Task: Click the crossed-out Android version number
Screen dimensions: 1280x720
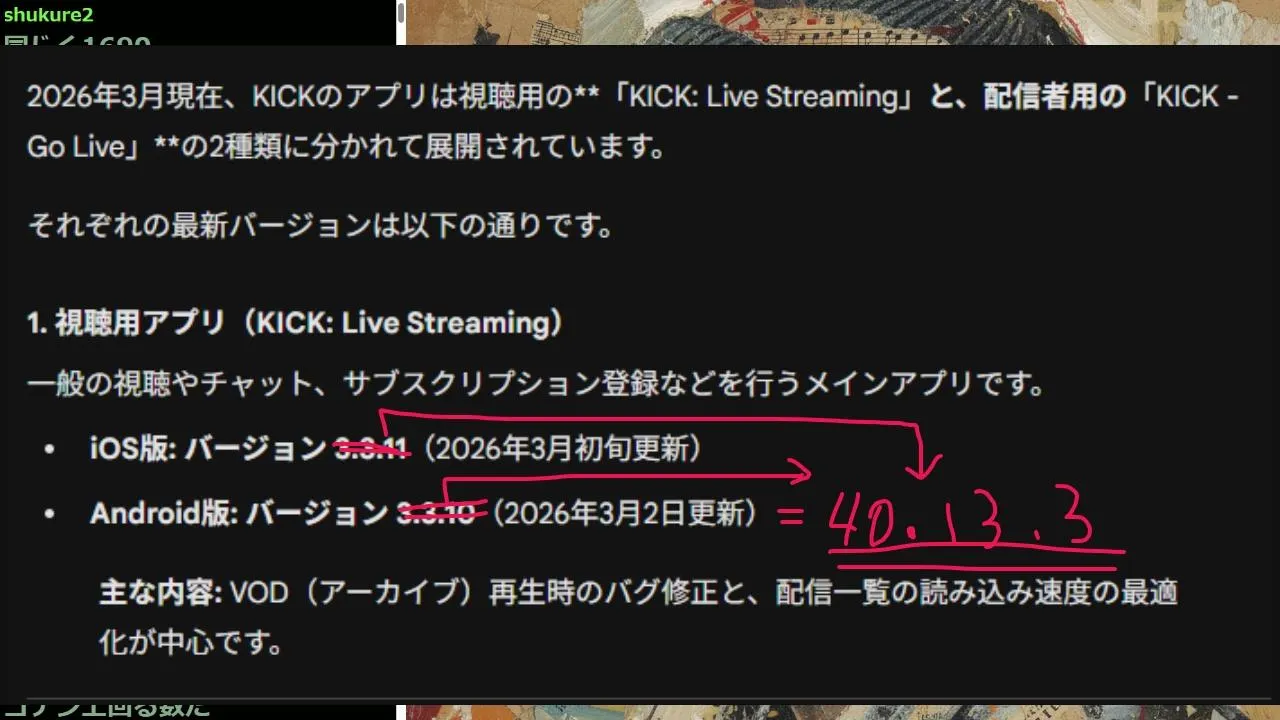Action: (x=437, y=514)
